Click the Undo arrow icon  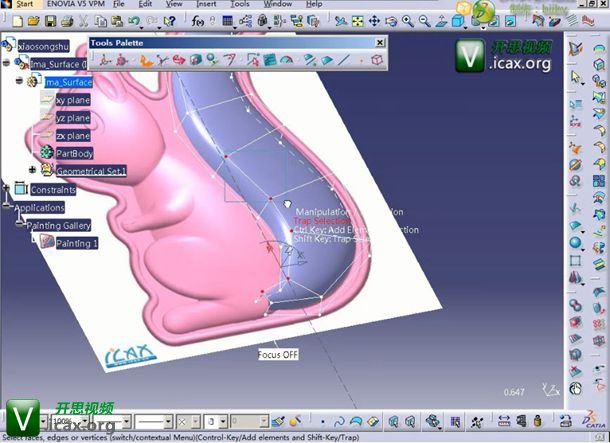pyautogui.click(x=134, y=20)
